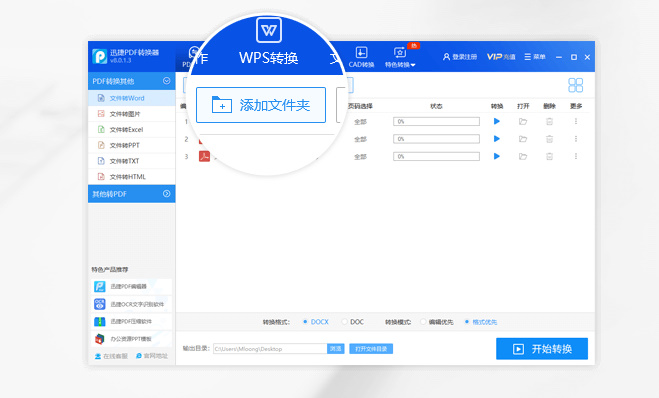Delete the row 3 file
This screenshot has height=398, width=659.
pyautogui.click(x=549, y=156)
